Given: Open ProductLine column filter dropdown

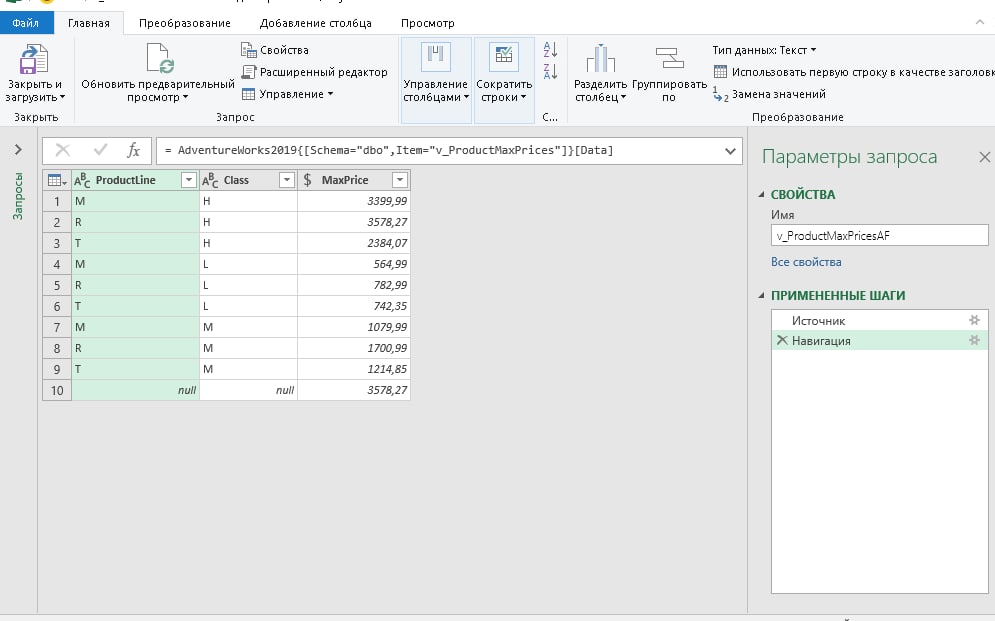Looking at the screenshot, I should tap(187, 180).
